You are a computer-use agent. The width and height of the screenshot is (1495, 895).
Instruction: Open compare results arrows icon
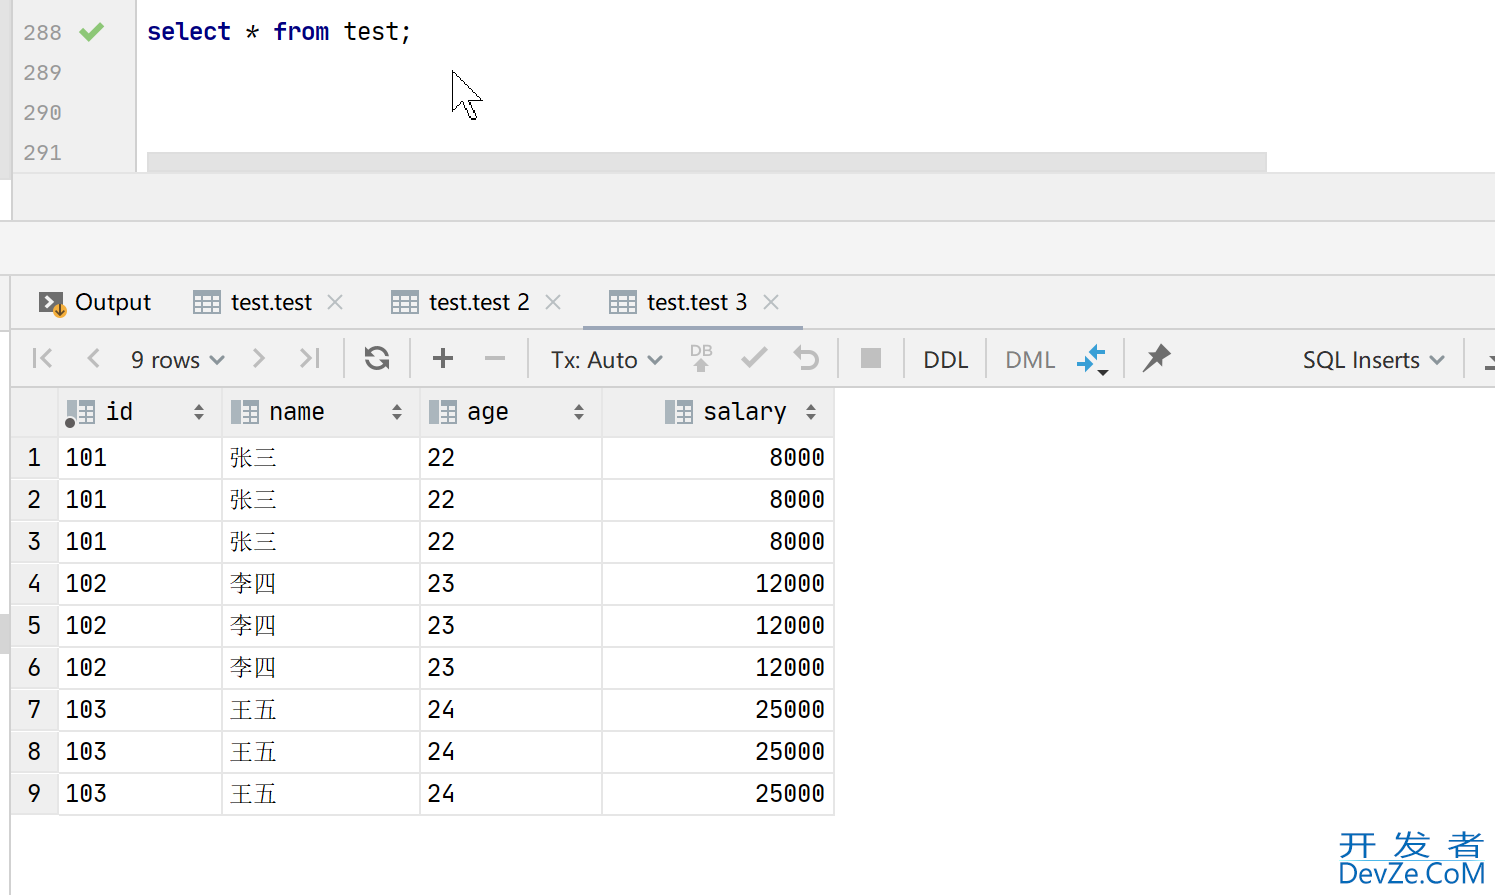point(1092,359)
